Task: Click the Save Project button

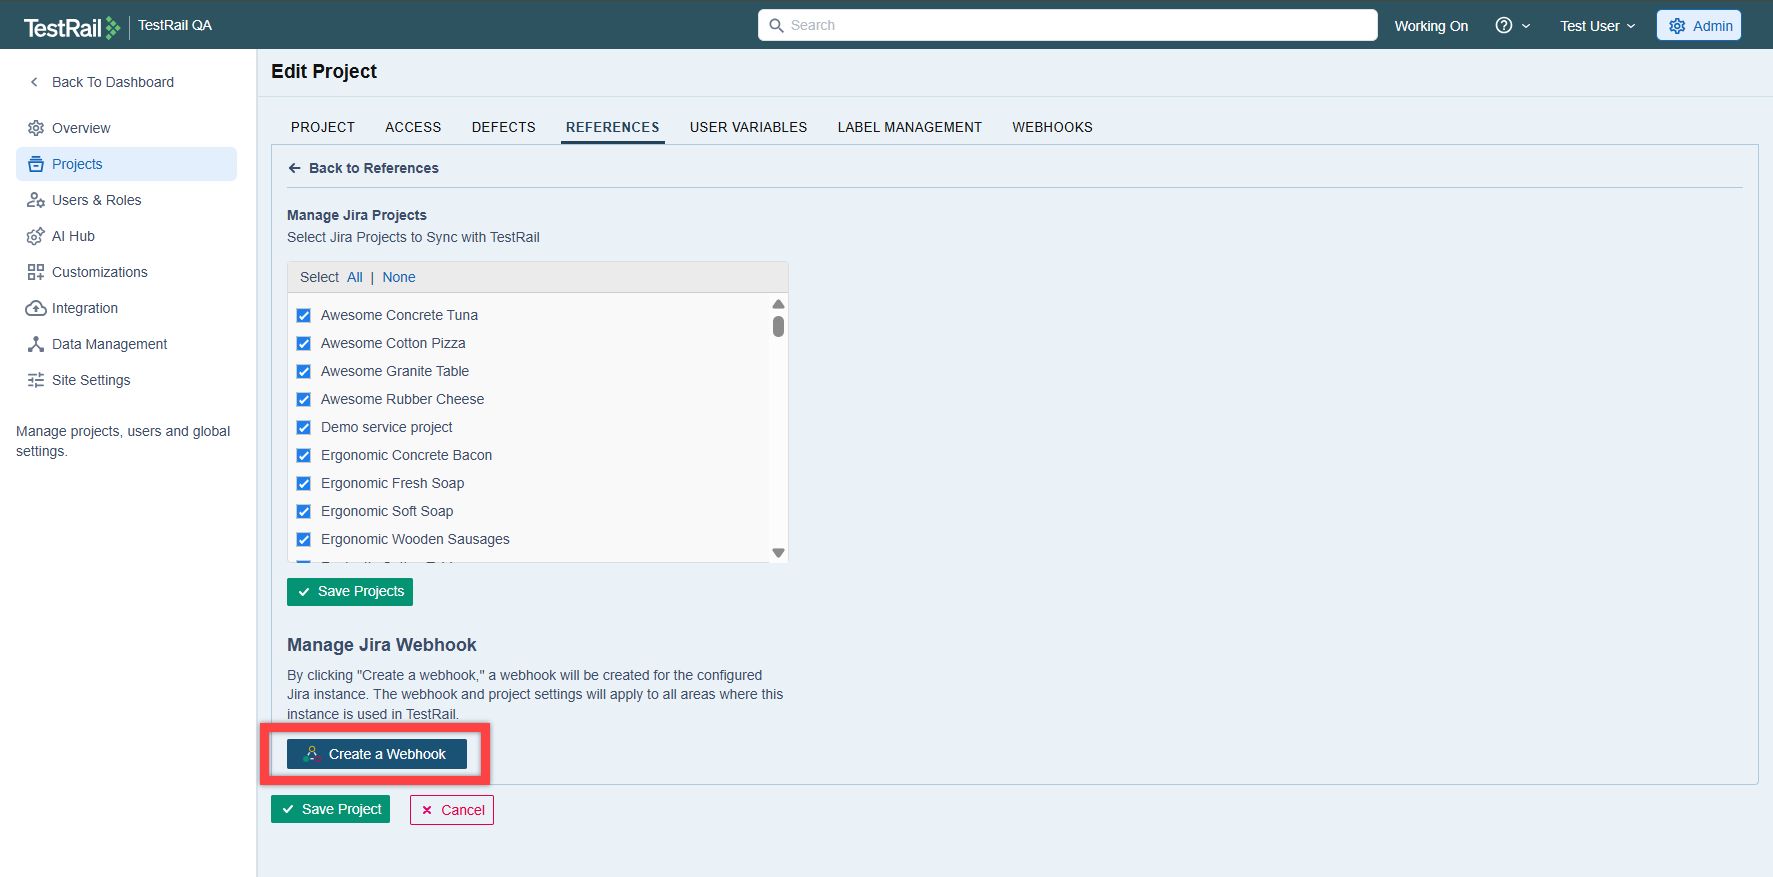Action: (330, 809)
